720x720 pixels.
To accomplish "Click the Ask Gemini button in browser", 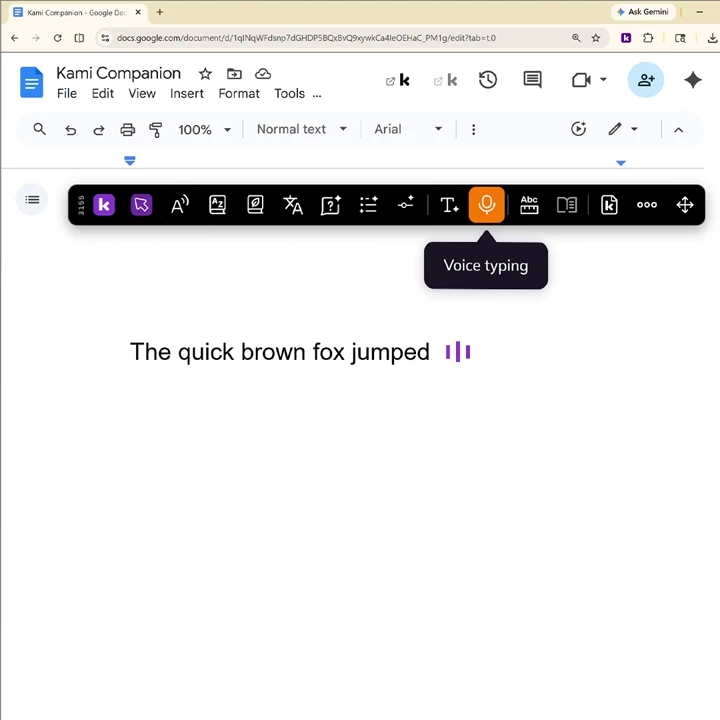I will tap(643, 12).
